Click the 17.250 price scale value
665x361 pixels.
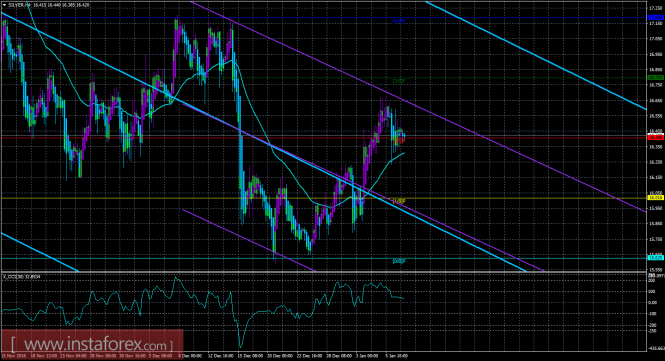click(x=655, y=8)
